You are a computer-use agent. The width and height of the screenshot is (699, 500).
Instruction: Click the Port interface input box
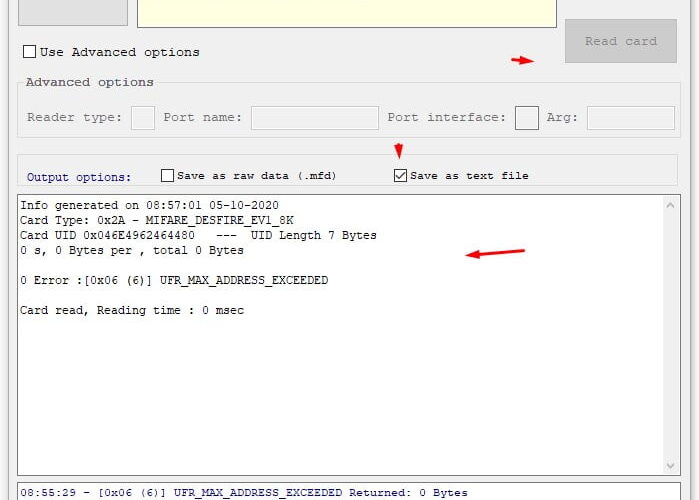pos(526,118)
